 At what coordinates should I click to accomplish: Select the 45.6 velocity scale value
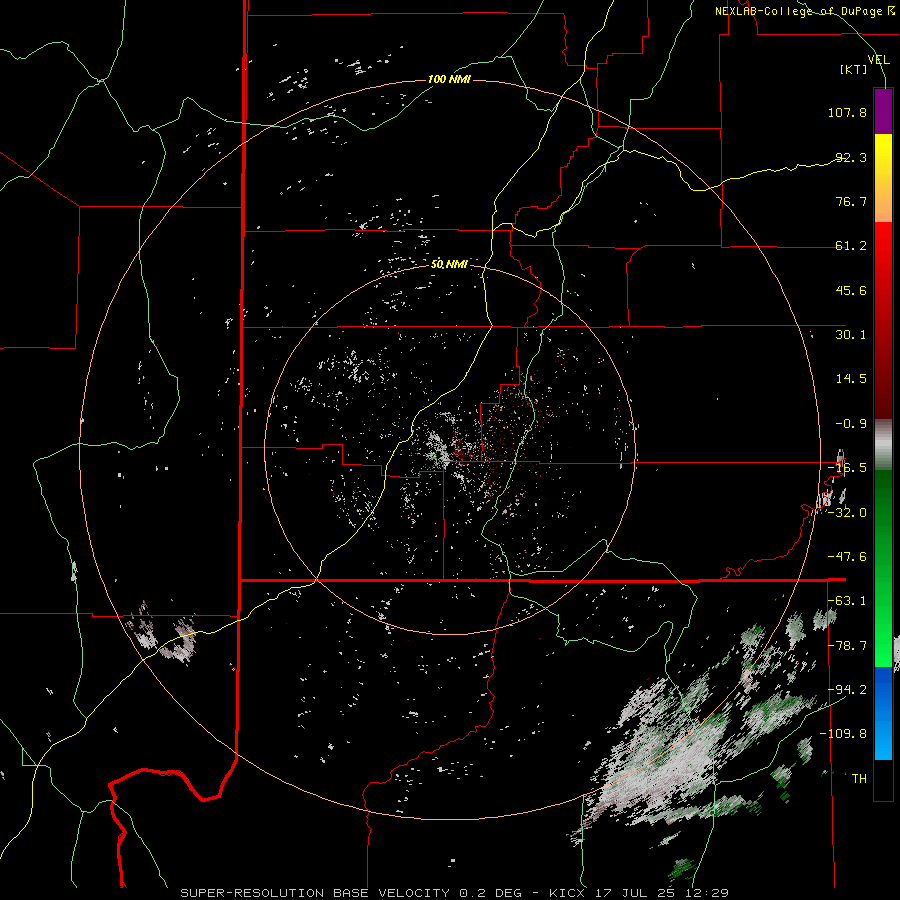pos(851,290)
